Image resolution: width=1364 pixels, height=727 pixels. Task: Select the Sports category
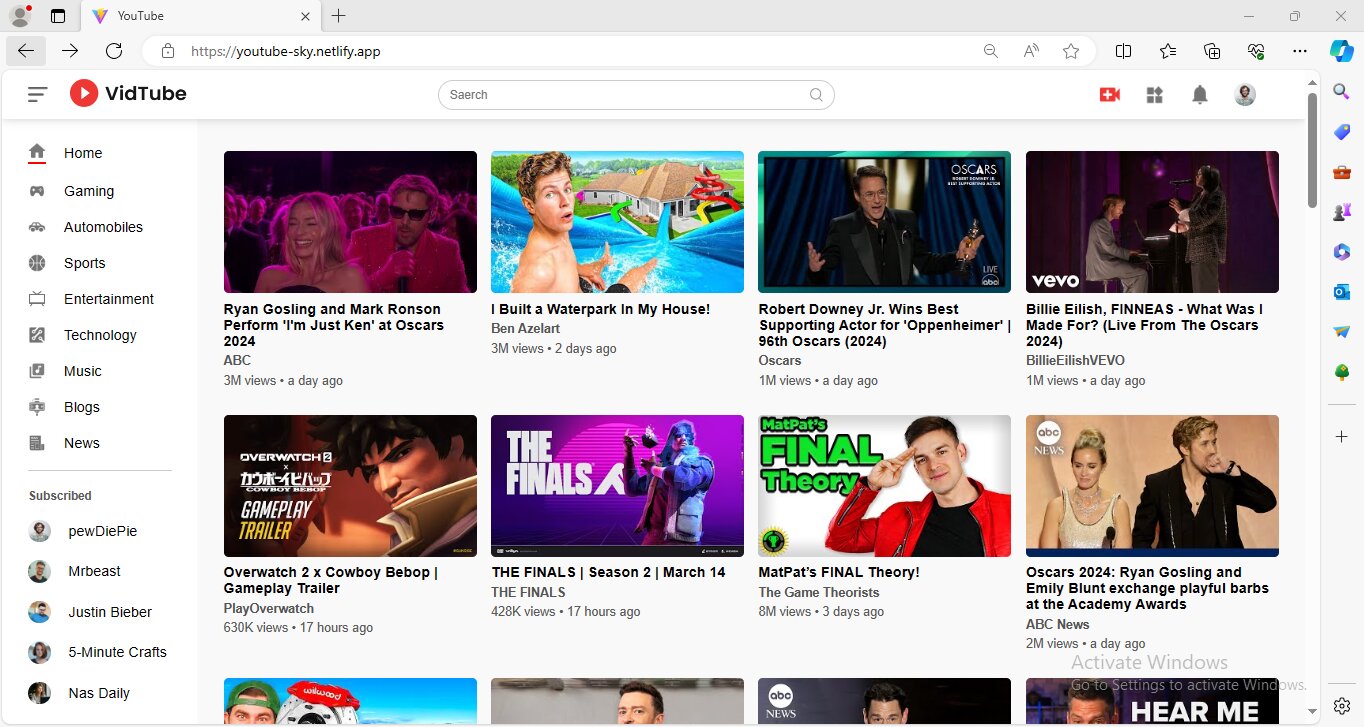tap(85, 263)
